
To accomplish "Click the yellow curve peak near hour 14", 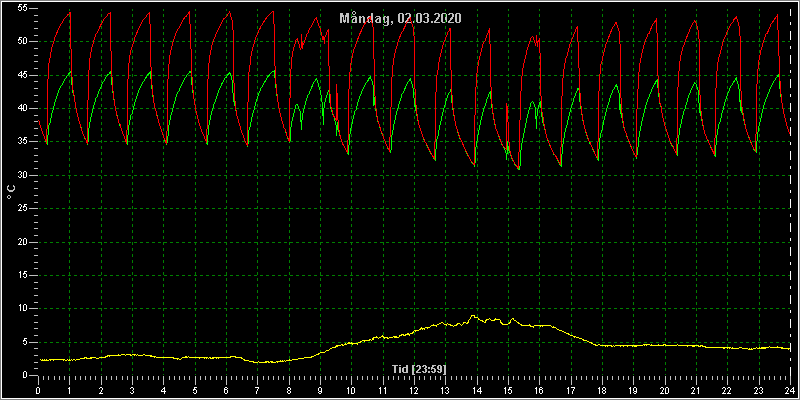I will point(473,316).
